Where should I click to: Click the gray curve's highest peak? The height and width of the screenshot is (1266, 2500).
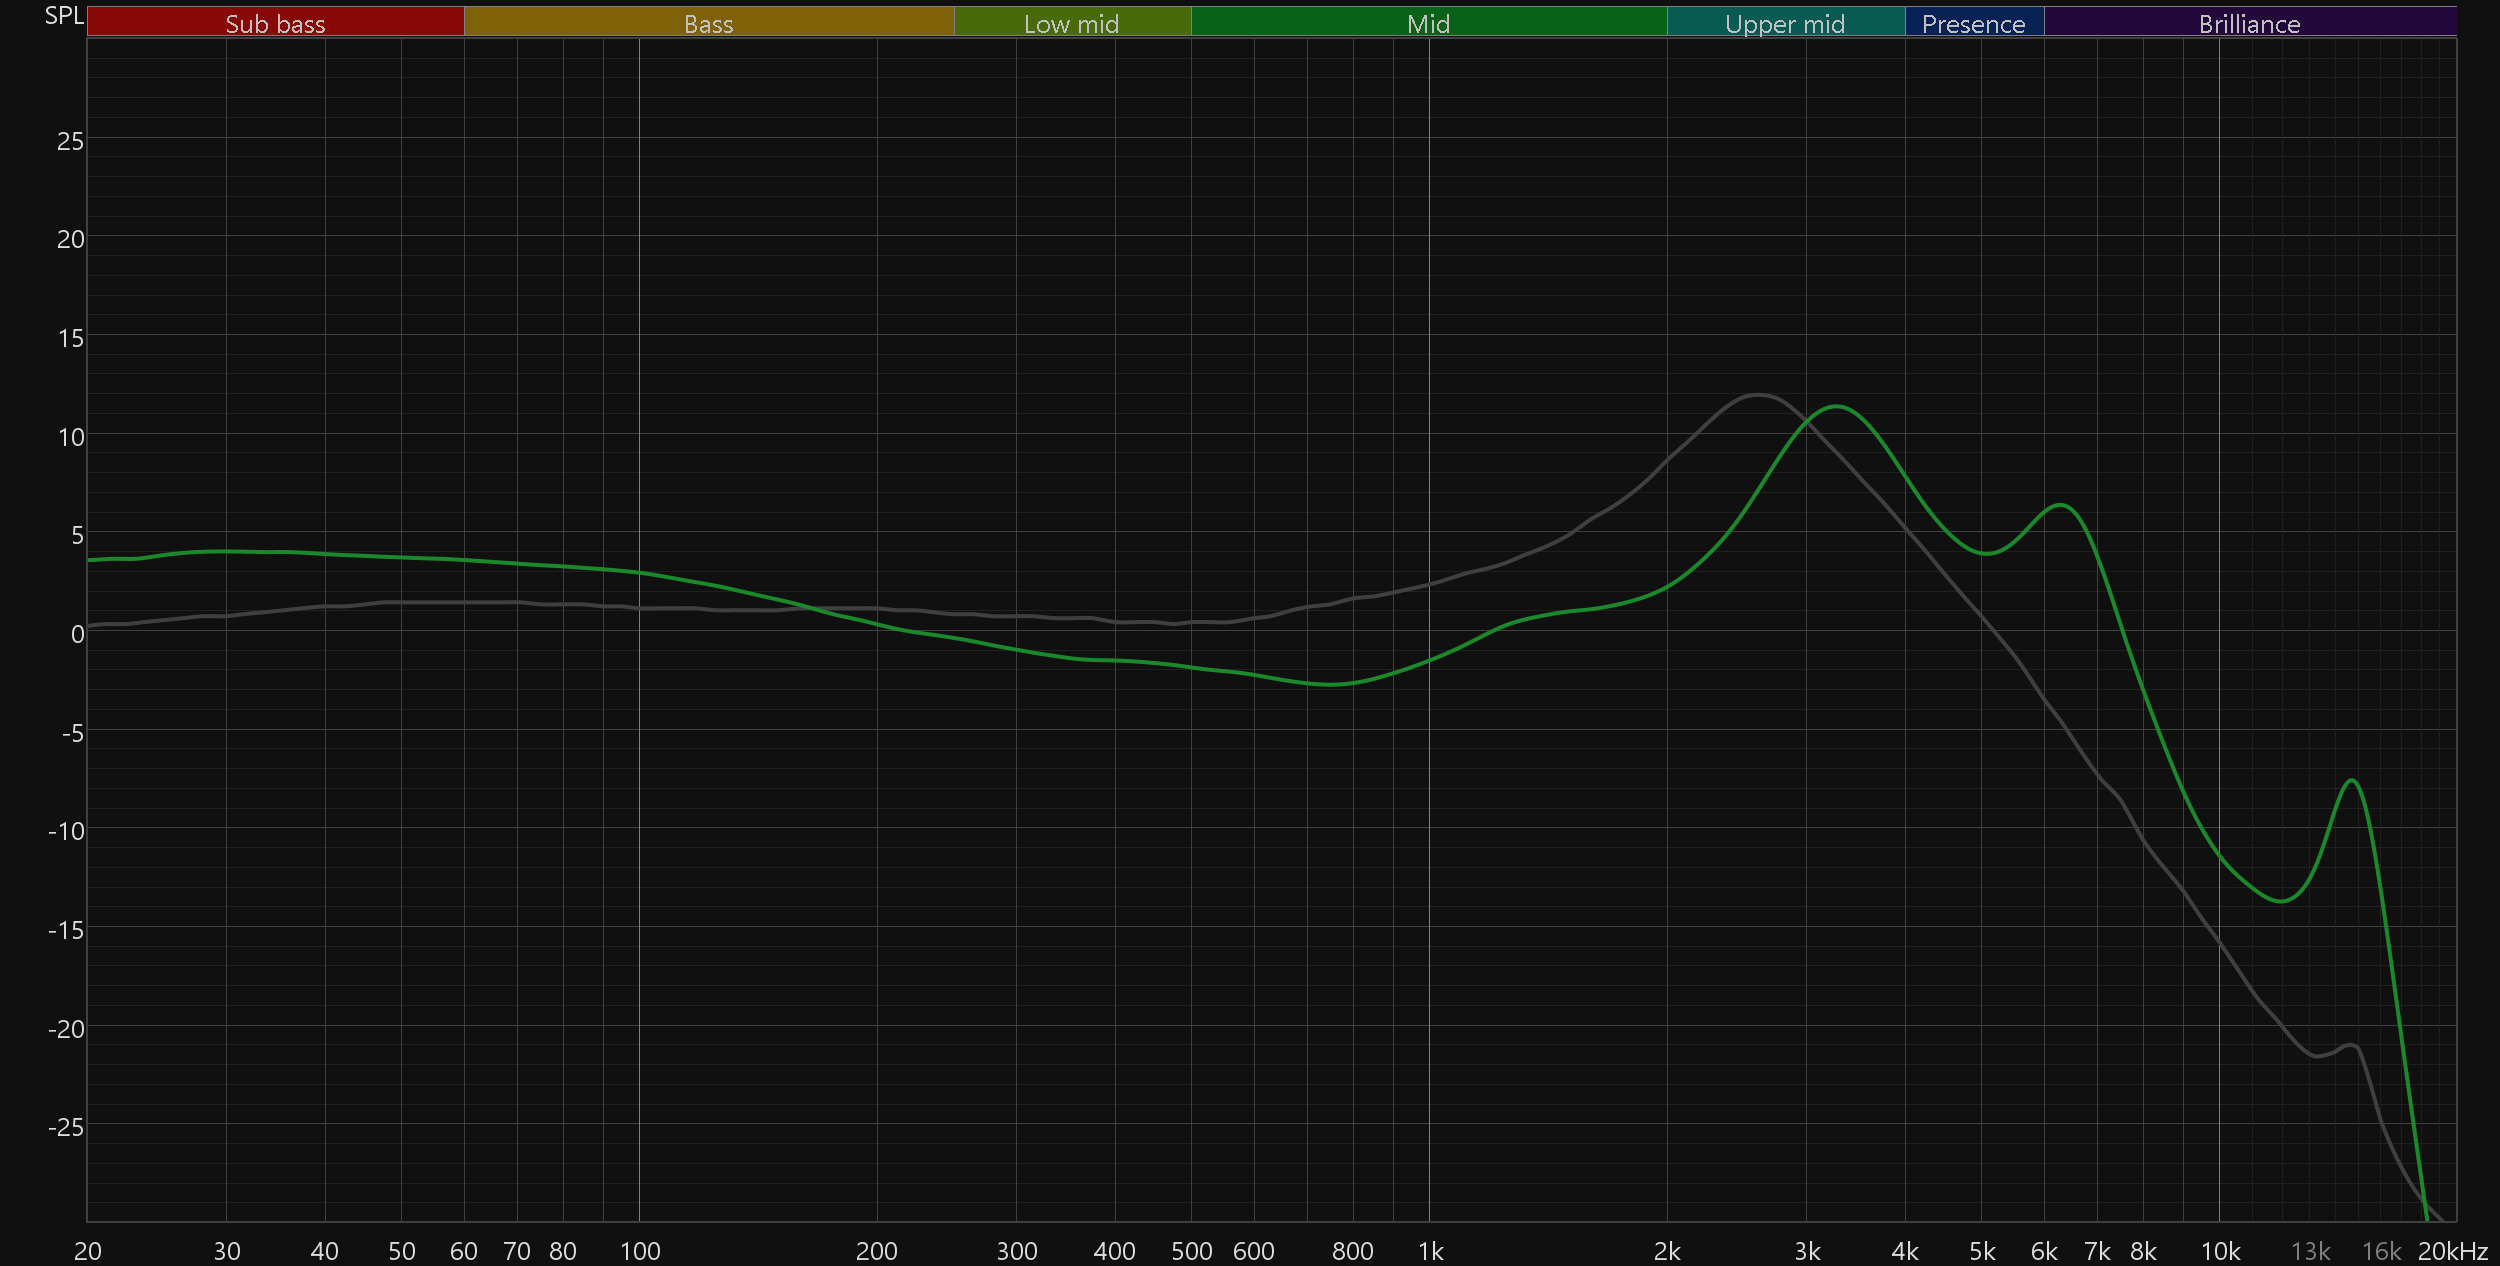pyautogui.click(x=1757, y=395)
